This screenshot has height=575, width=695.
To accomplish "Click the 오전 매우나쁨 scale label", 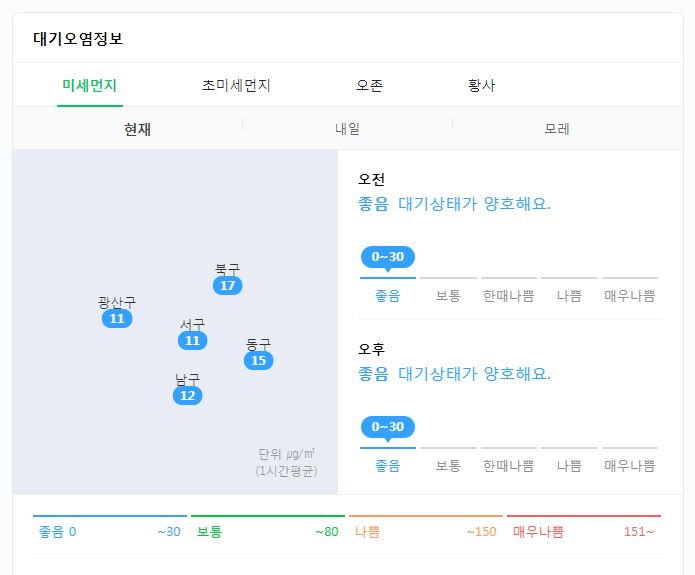I will pyautogui.click(x=629, y=296).
